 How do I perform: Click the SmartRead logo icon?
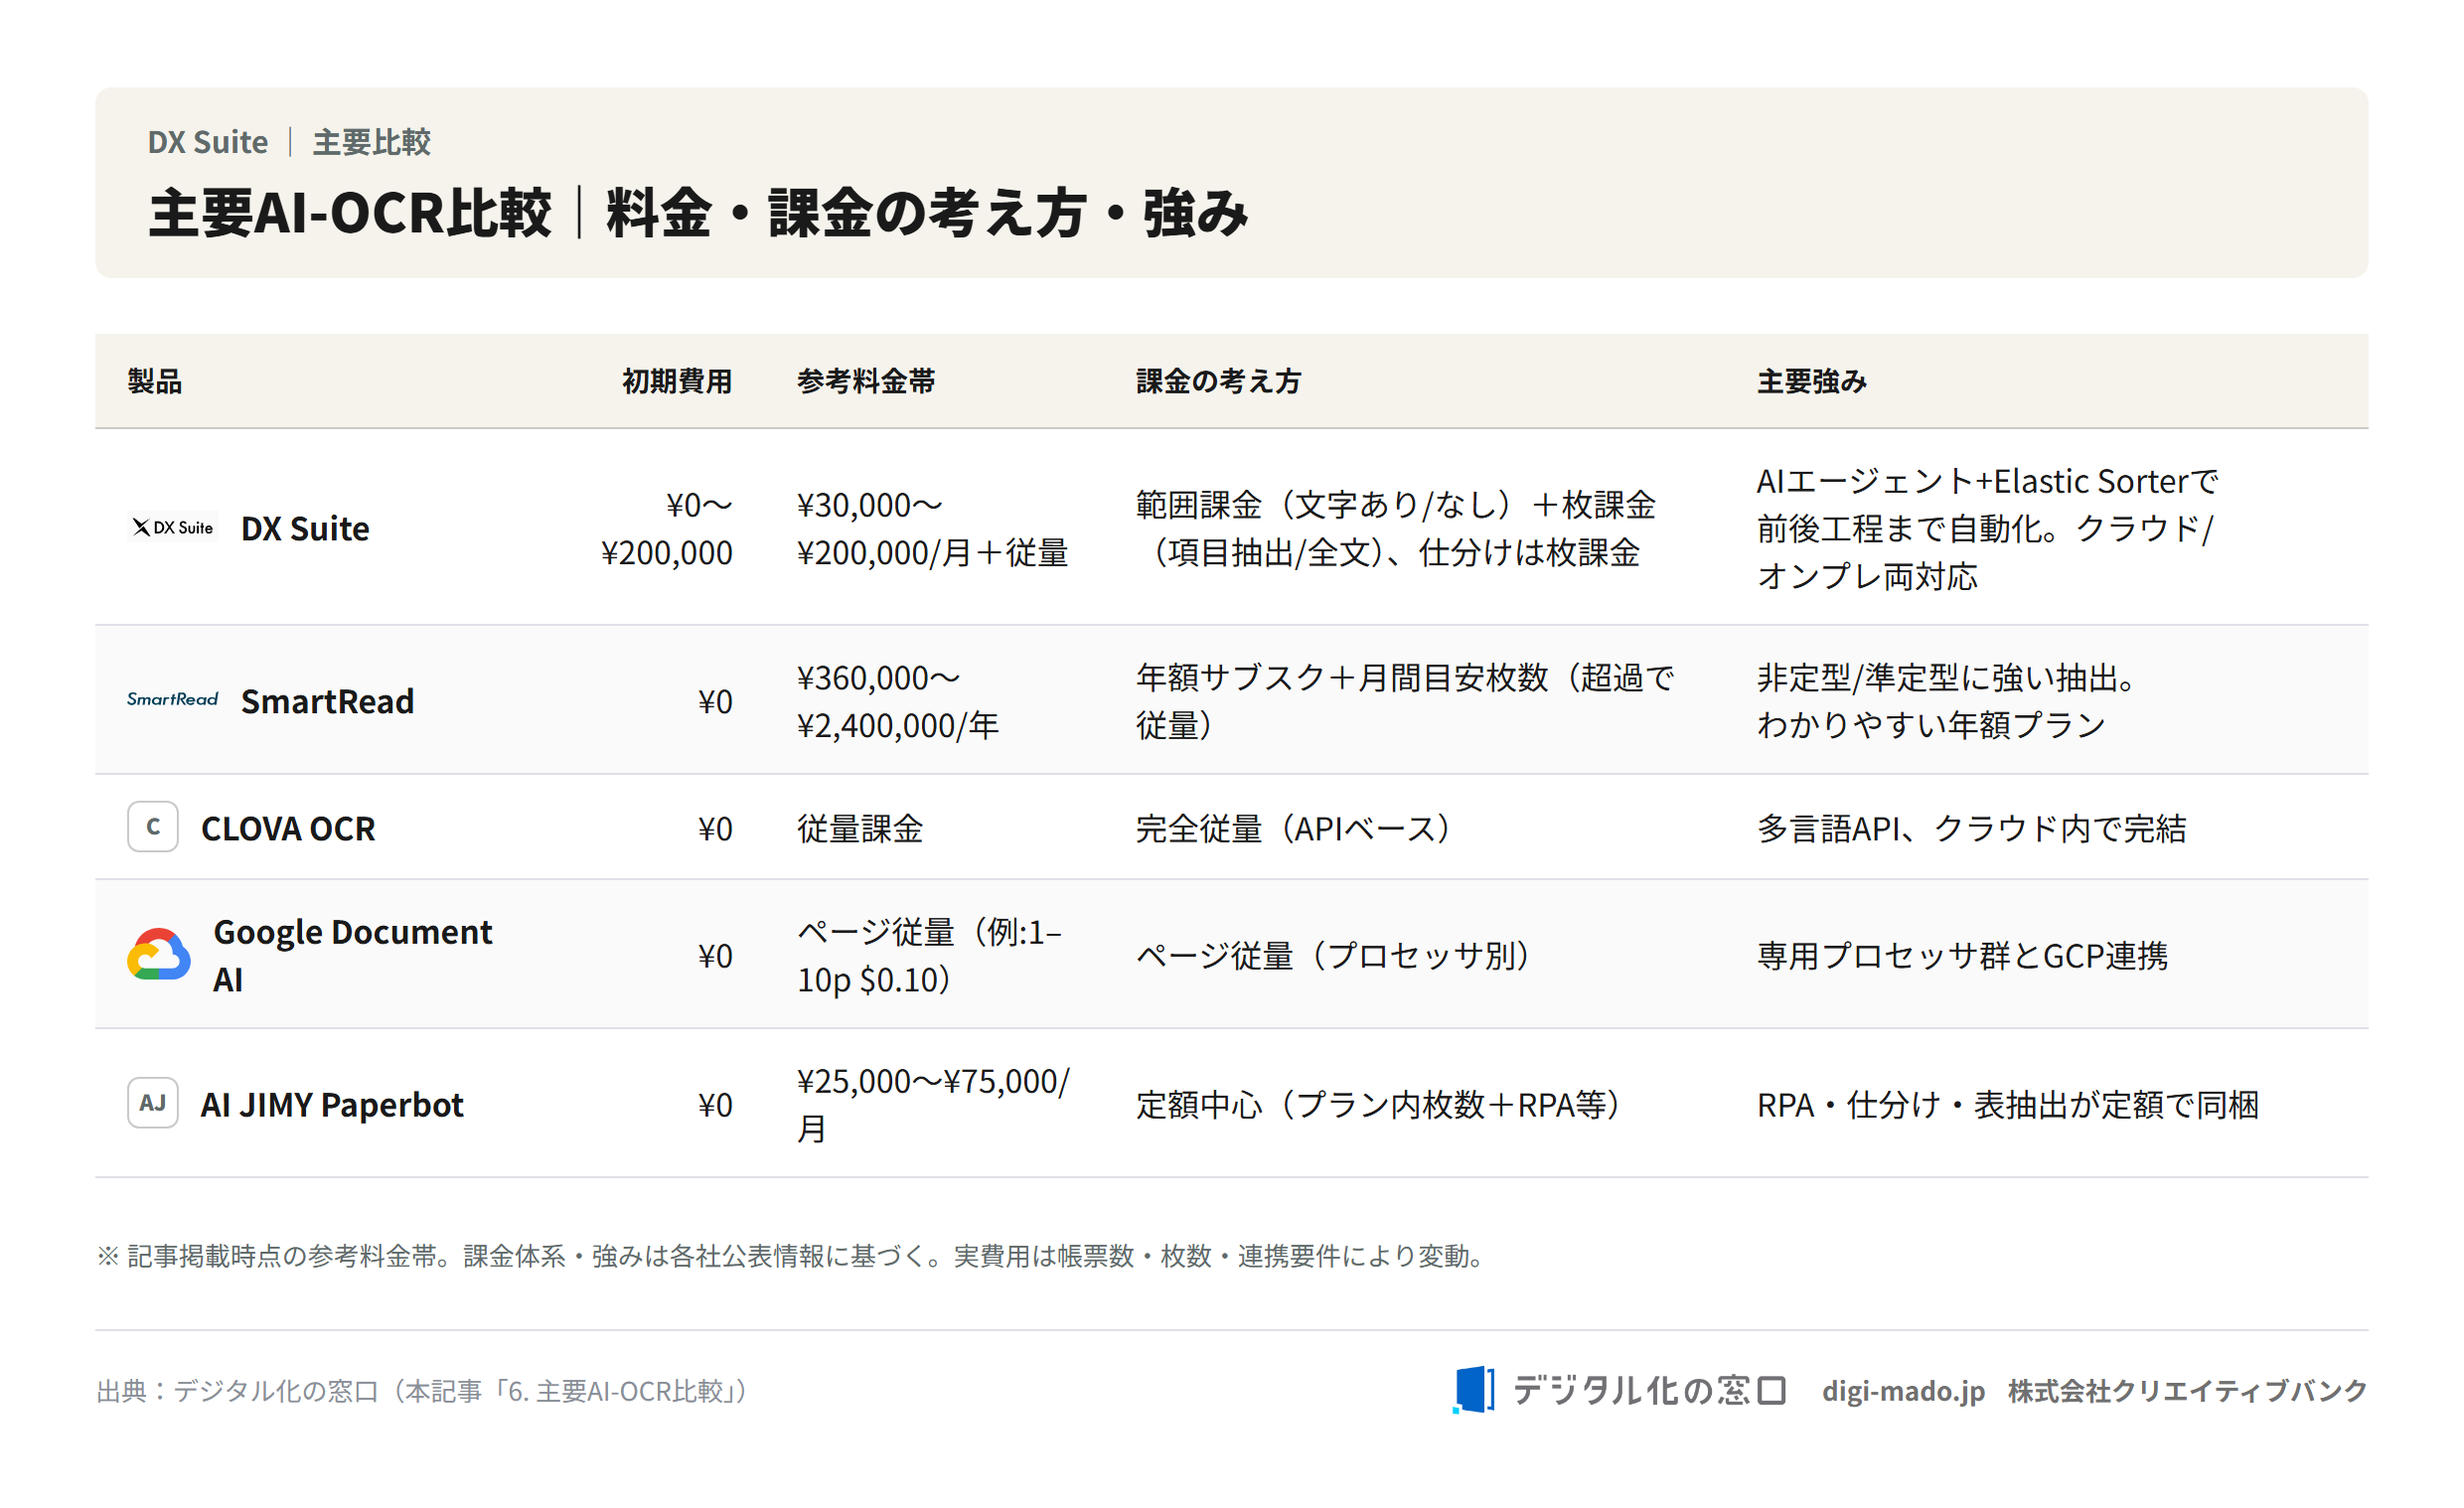coord(173,699)
